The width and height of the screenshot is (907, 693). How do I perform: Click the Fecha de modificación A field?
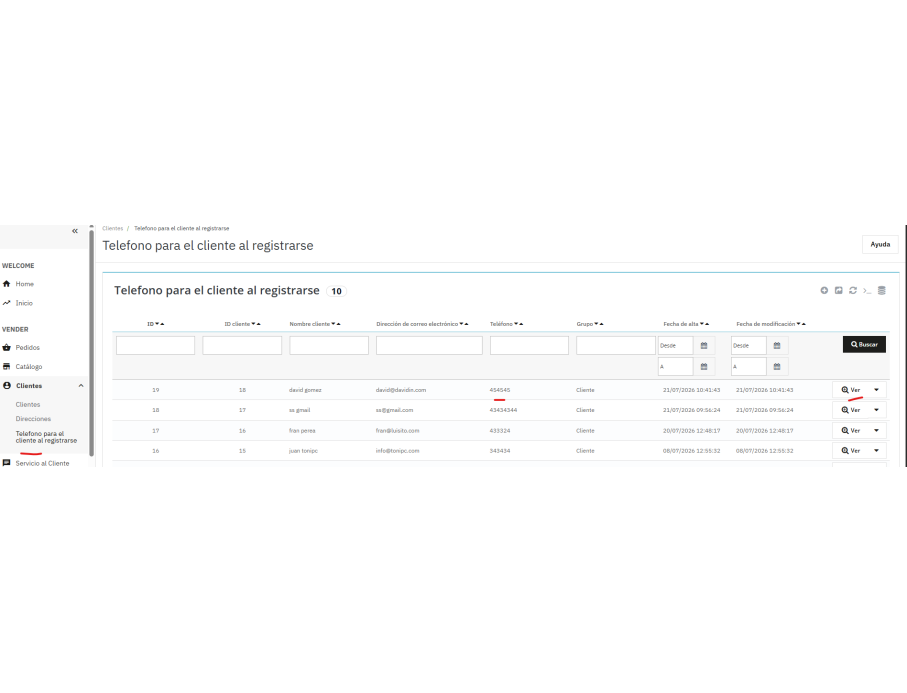(x=749, y=367)
